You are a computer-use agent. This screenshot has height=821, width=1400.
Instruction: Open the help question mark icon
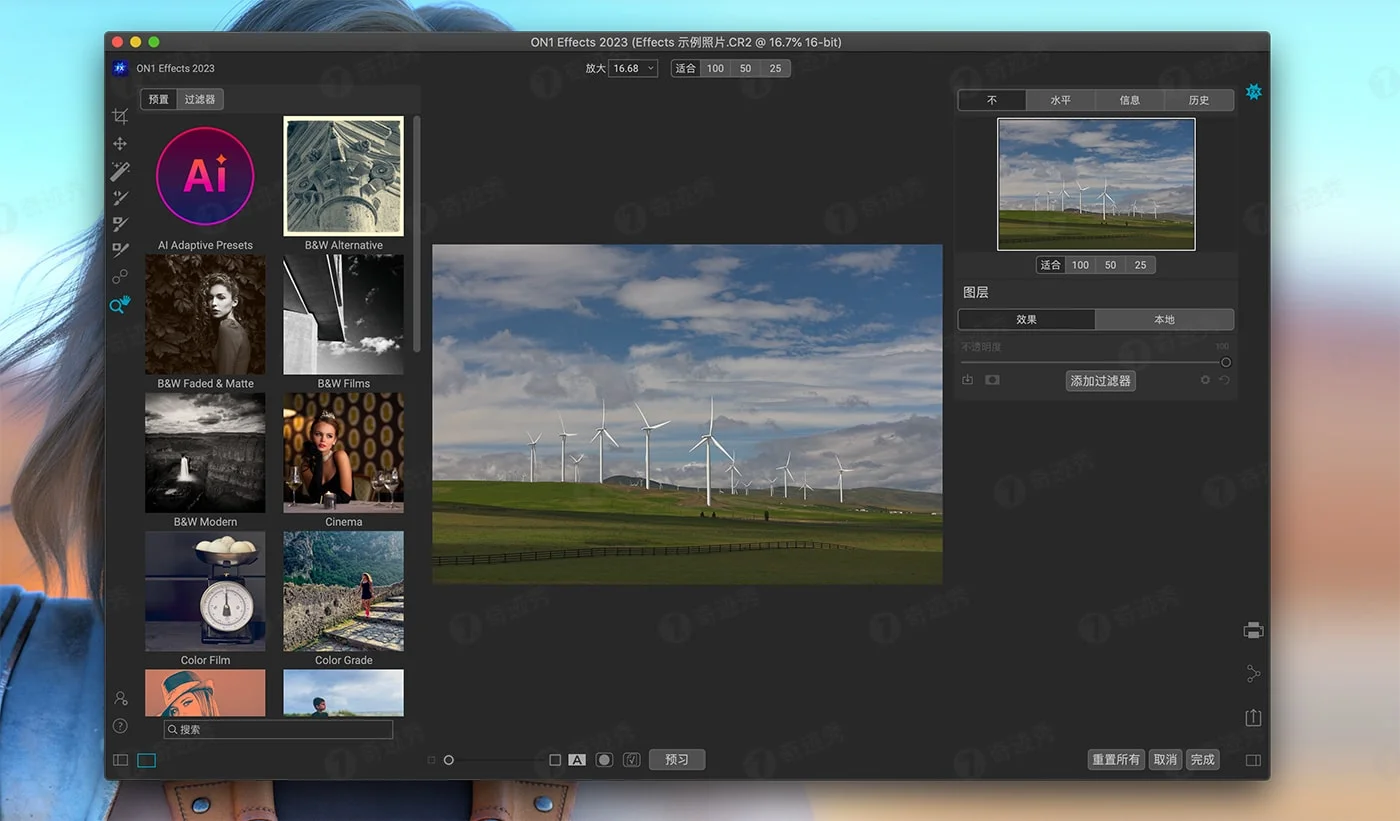120,726
